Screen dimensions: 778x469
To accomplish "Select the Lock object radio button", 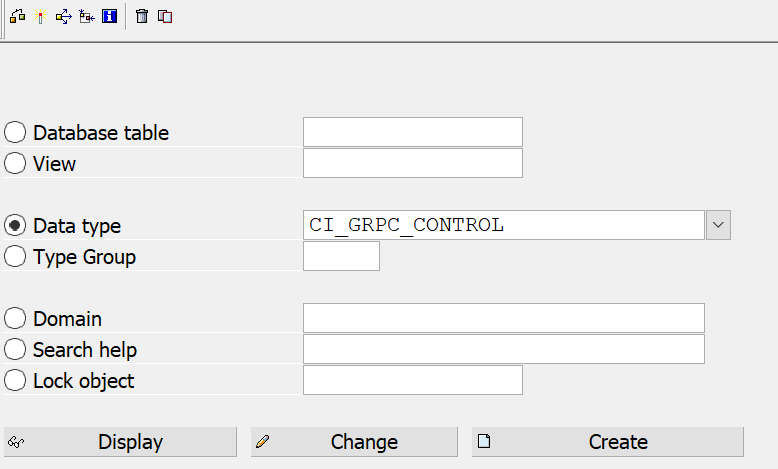I will pos(15,381).
